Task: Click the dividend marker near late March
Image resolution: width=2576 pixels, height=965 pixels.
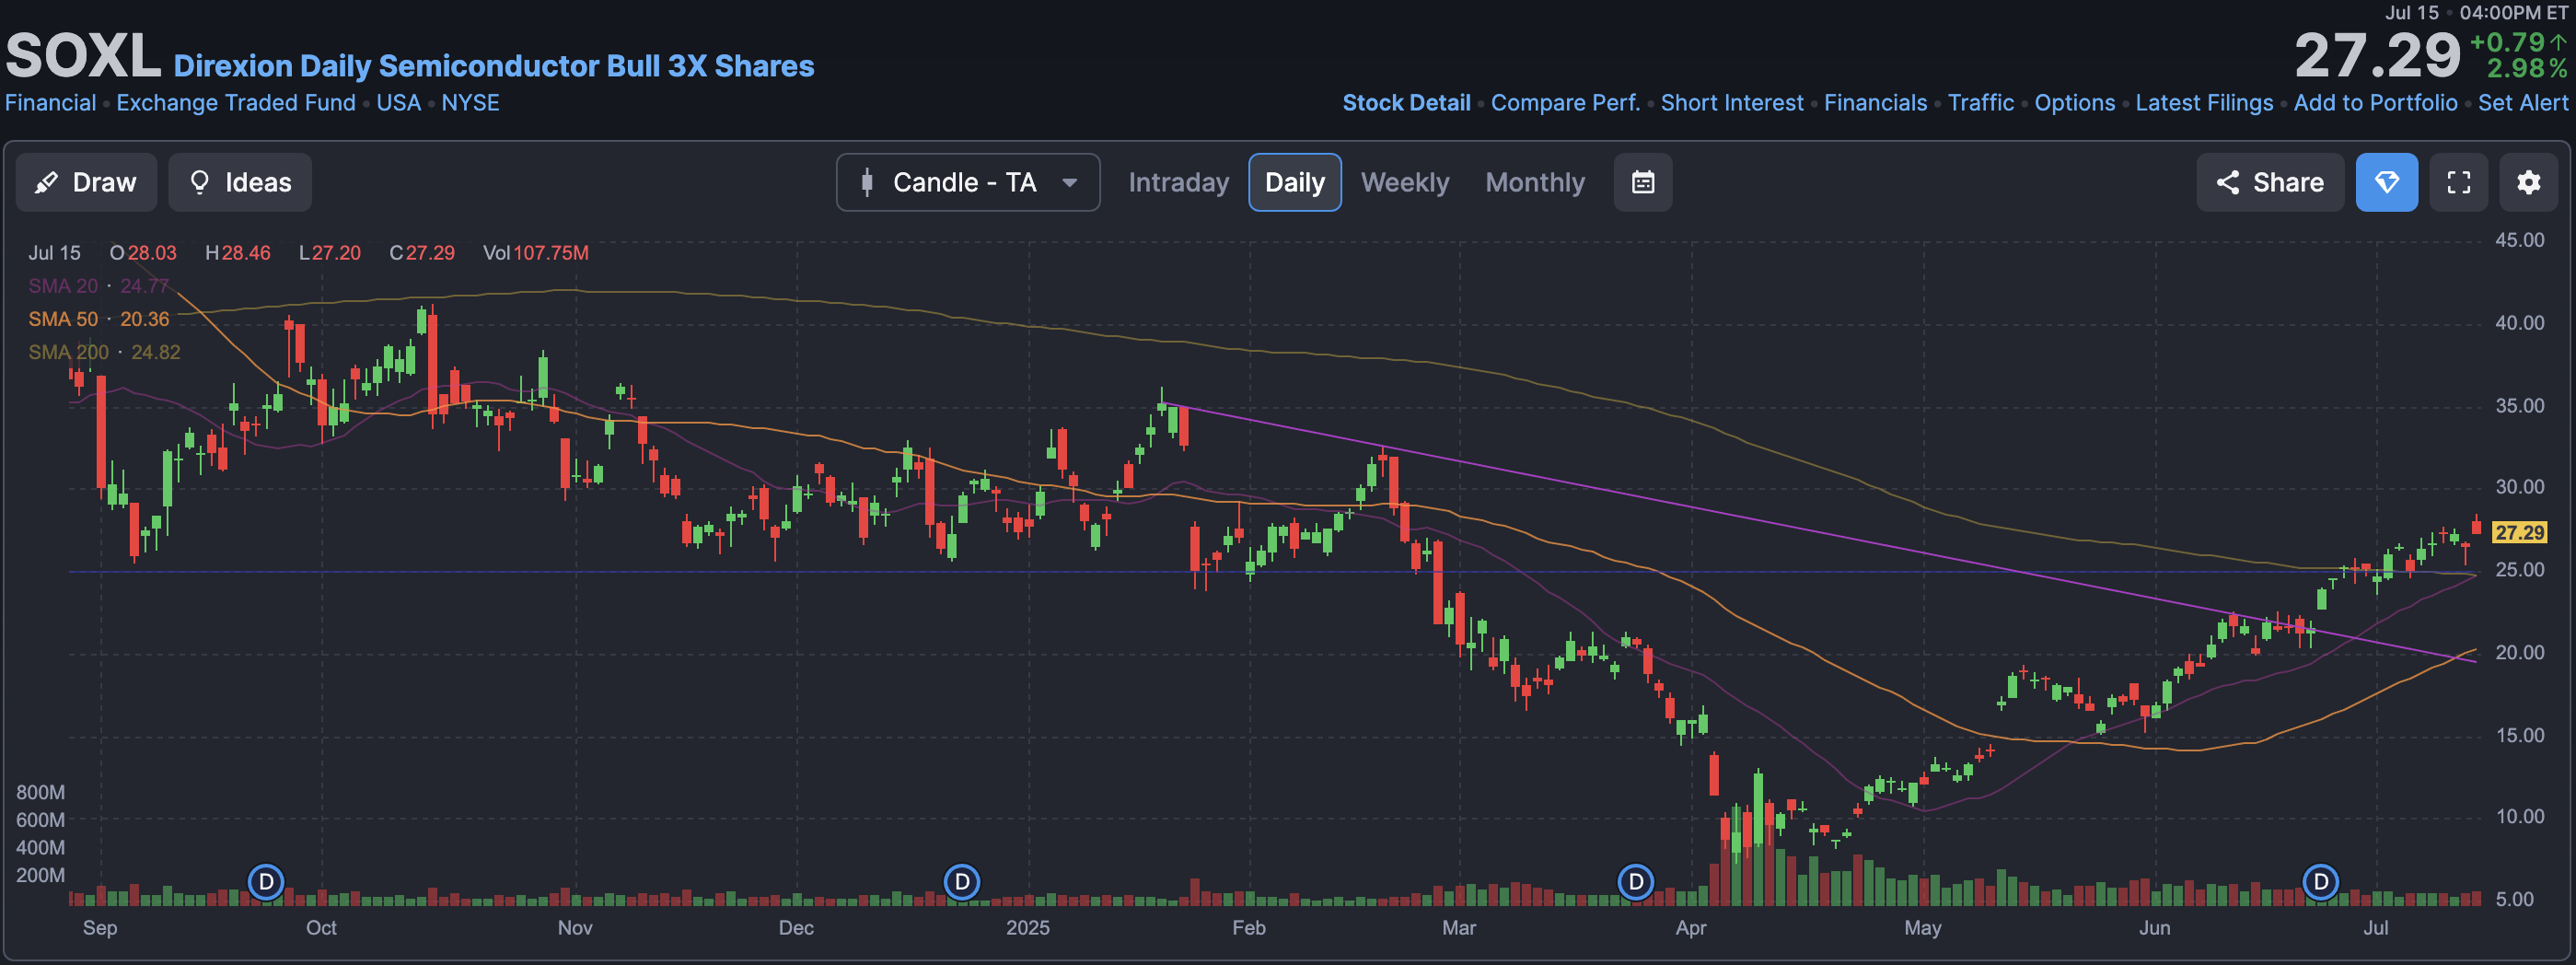Action: [x=1635, y=882]
